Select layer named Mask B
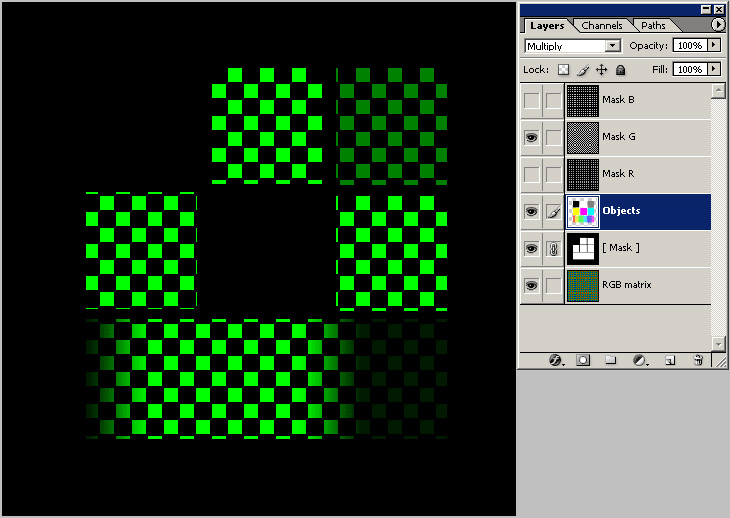 click(618, 100)
